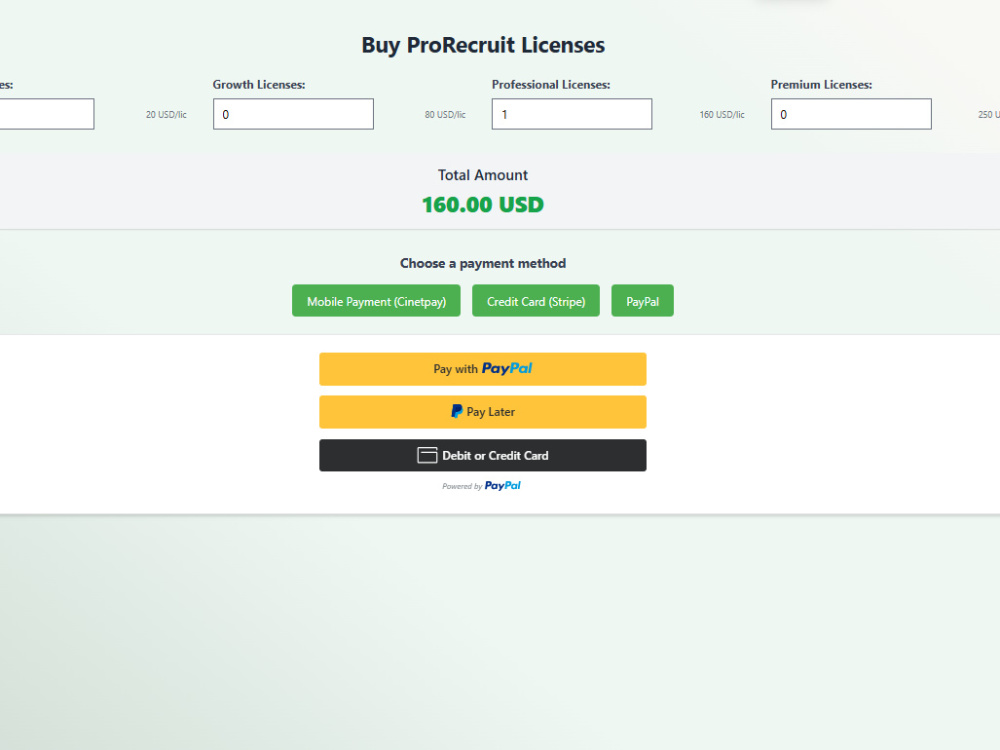Click the 160 USD/lic price text
Screen dimensions: 1000x750
point(722,115)
